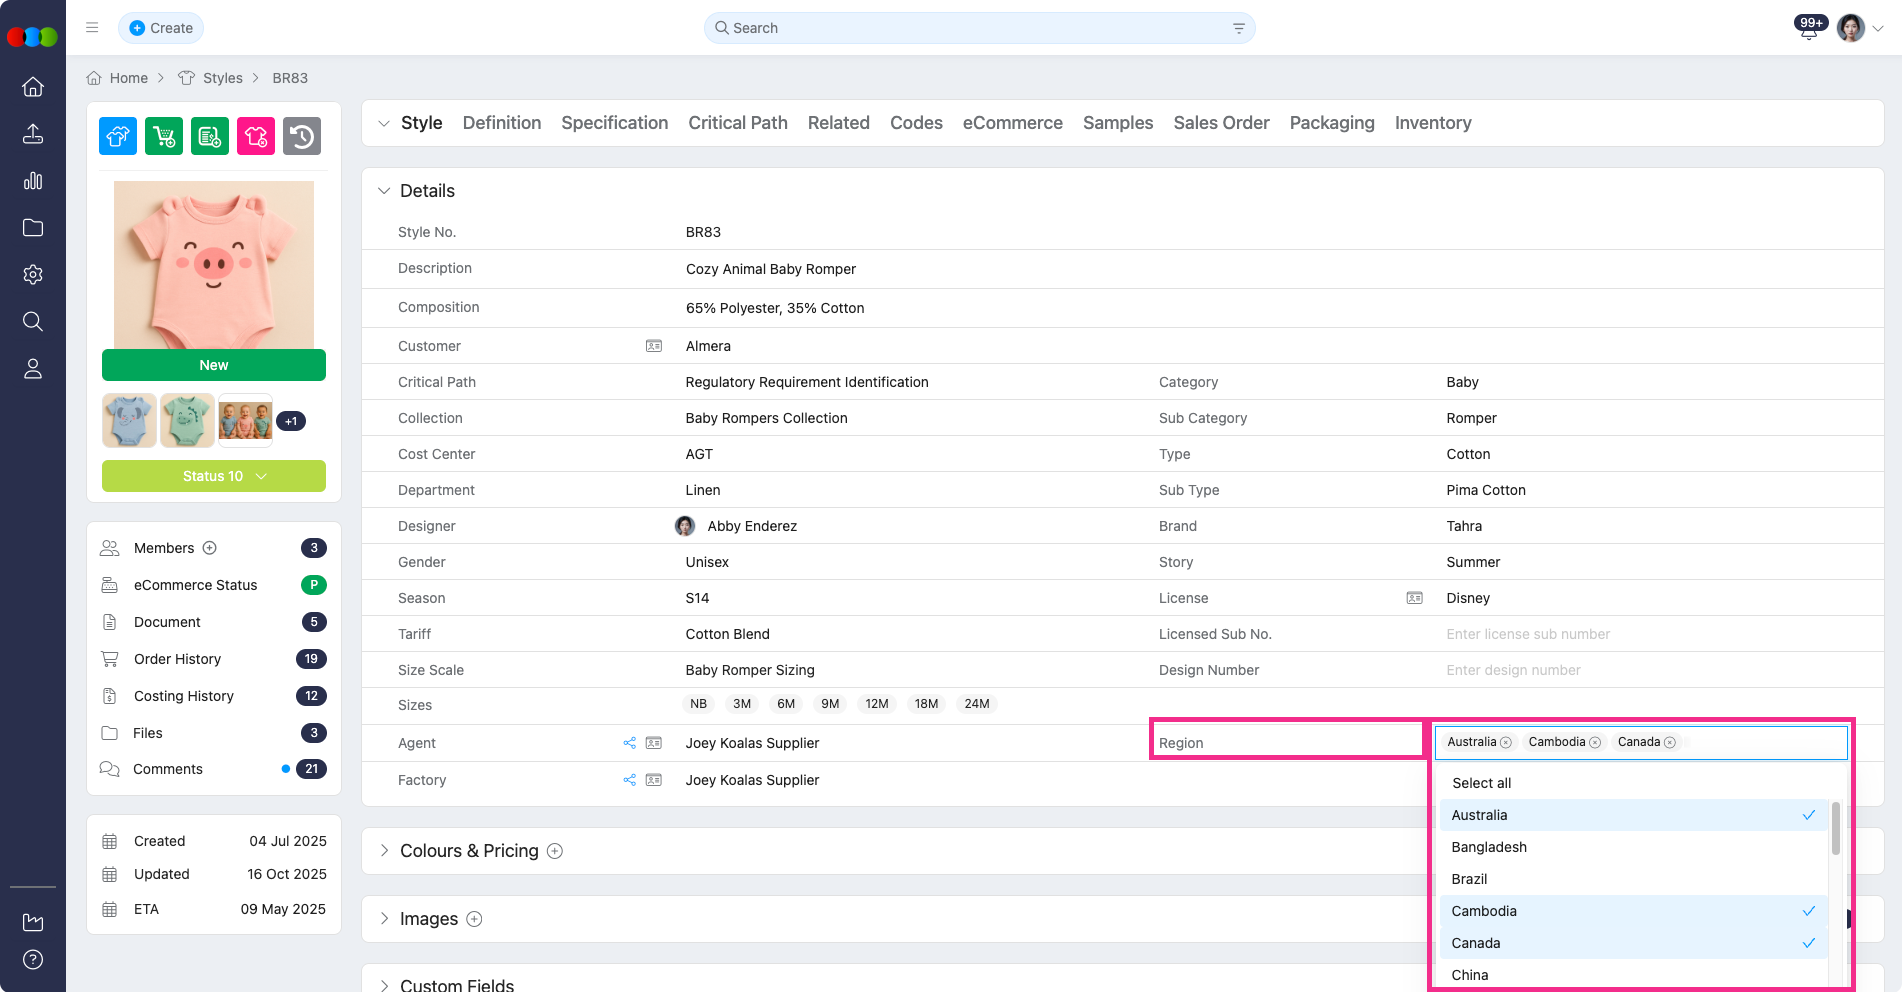Viewport: 1902px width, 993px height.
Task: Click the blue shirts icon button
Action: point(118,136)
